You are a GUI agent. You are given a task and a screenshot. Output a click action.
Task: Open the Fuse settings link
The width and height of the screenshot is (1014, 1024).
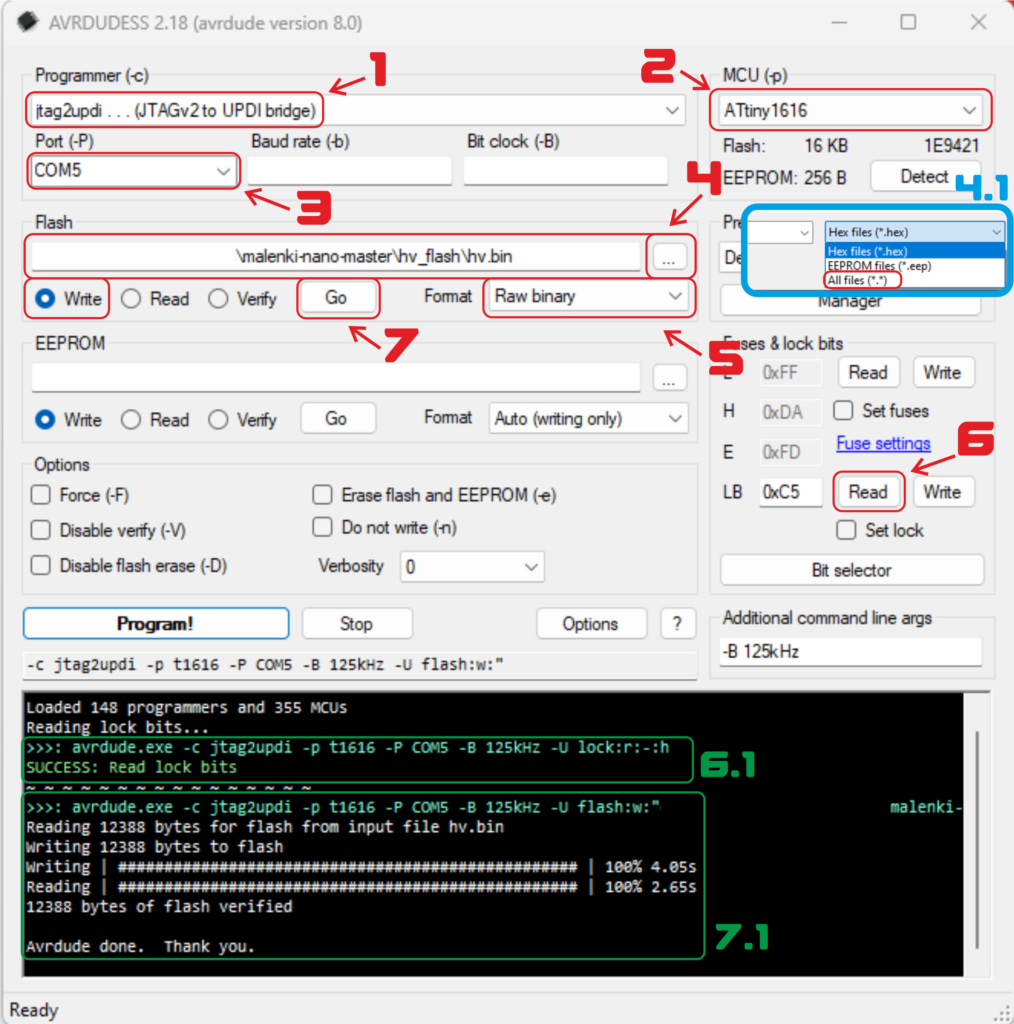coord(883,443)
